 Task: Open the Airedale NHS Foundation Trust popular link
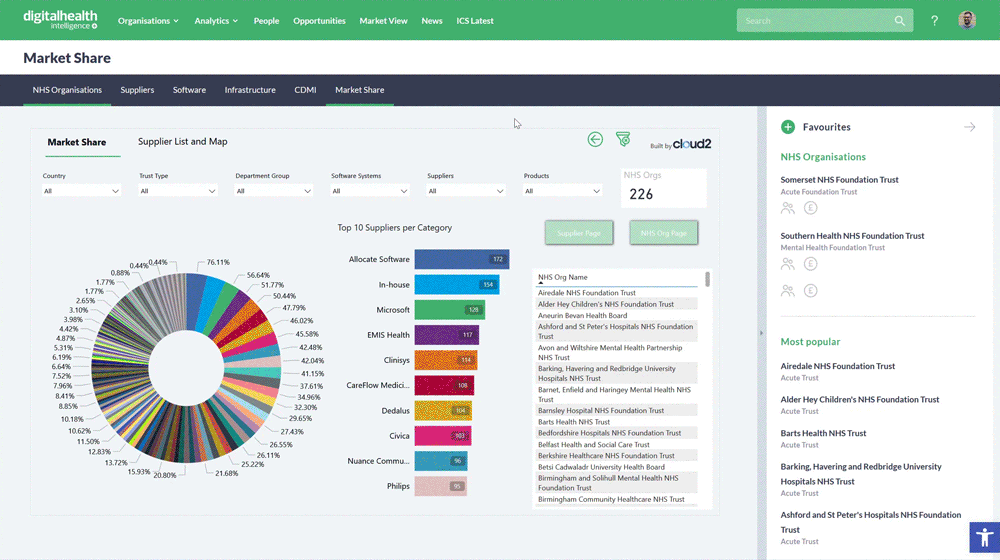coord(837,366)
